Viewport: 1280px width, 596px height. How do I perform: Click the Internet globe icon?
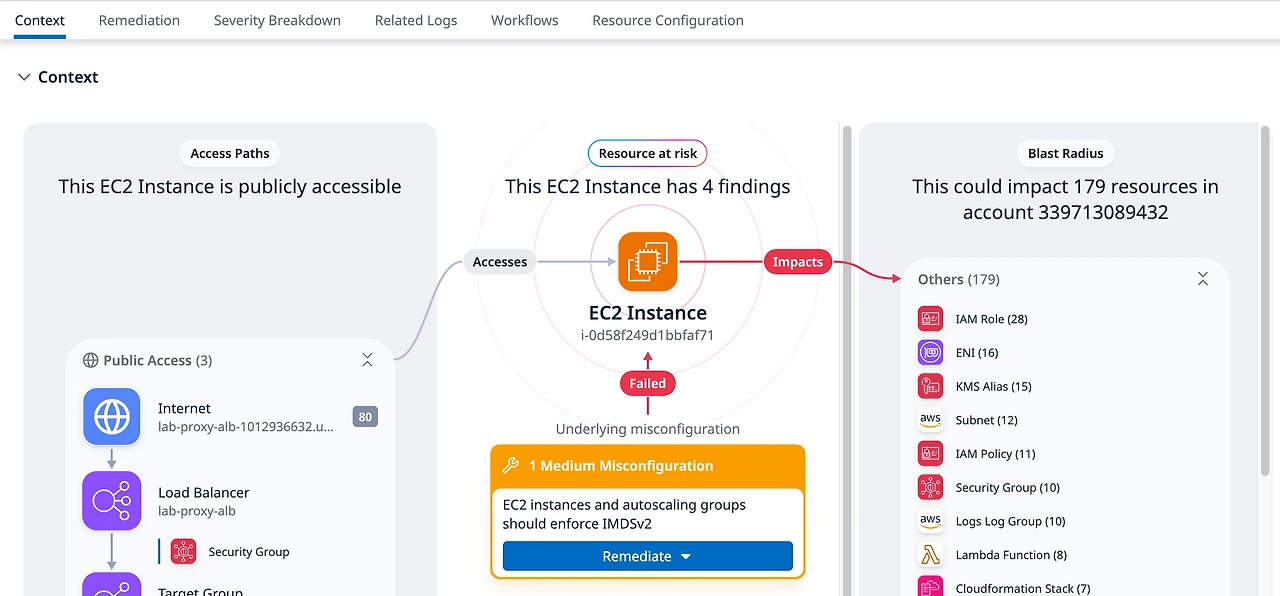(x=111, y=416)
